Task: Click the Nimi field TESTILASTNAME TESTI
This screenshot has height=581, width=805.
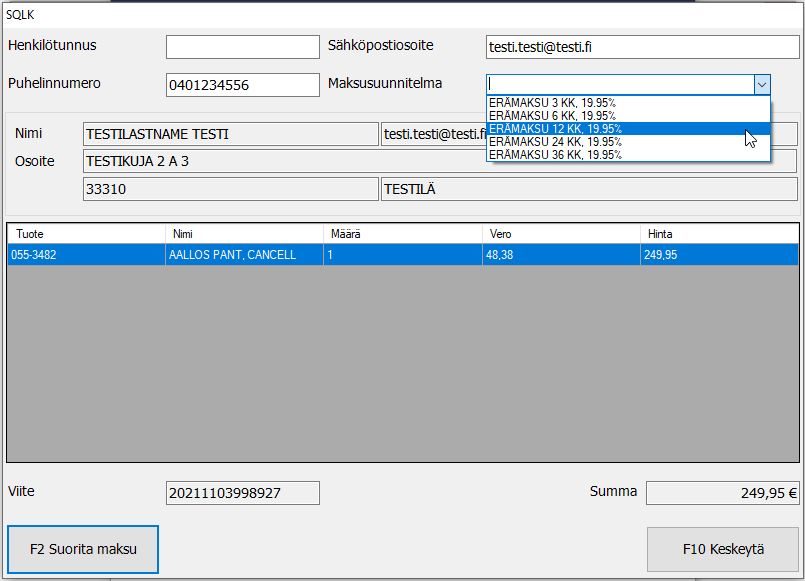Action: click(230, 134)
